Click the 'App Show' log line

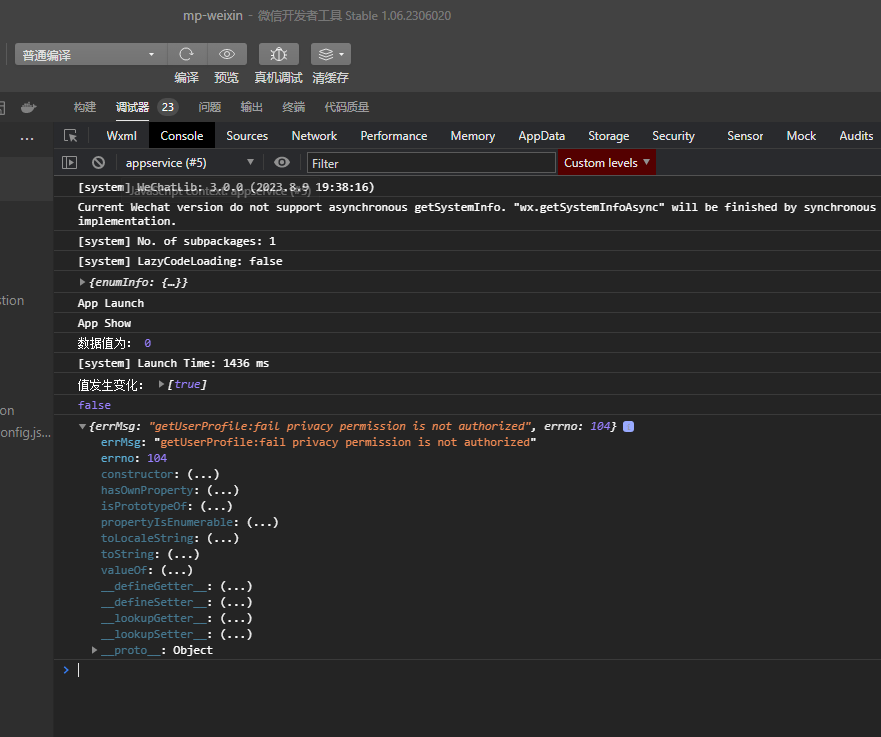[x=105, y=324]
